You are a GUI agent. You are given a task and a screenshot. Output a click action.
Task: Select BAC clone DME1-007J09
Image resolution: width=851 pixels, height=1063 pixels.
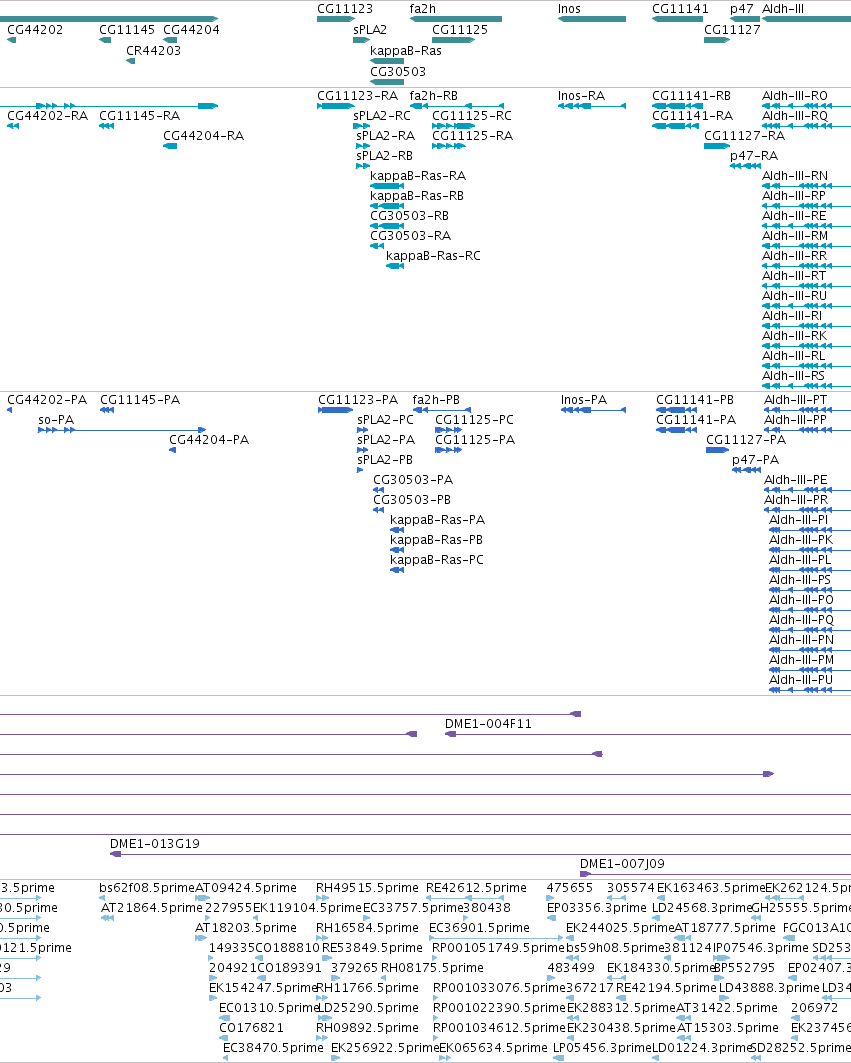(622, 864)
